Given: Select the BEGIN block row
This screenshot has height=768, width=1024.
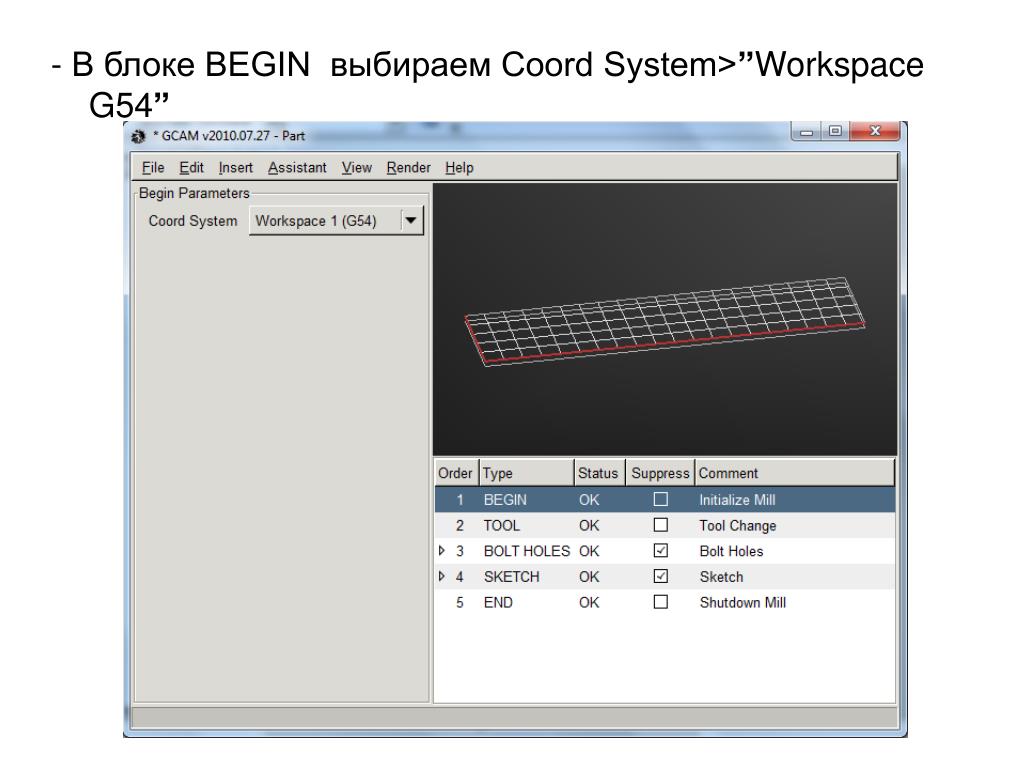Looking at the screenshot, I should pyautogui.click(x=665, y=500).
